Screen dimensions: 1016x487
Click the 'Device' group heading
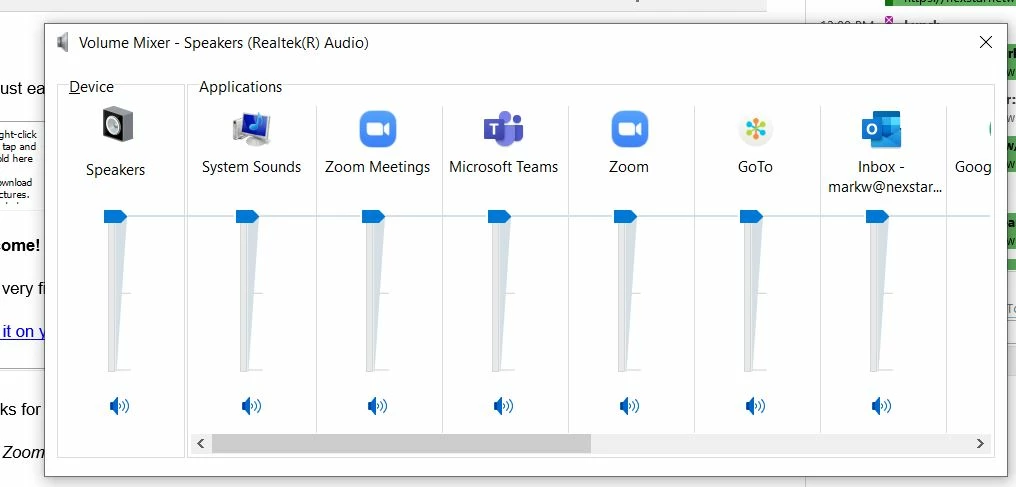click(91, 87)
